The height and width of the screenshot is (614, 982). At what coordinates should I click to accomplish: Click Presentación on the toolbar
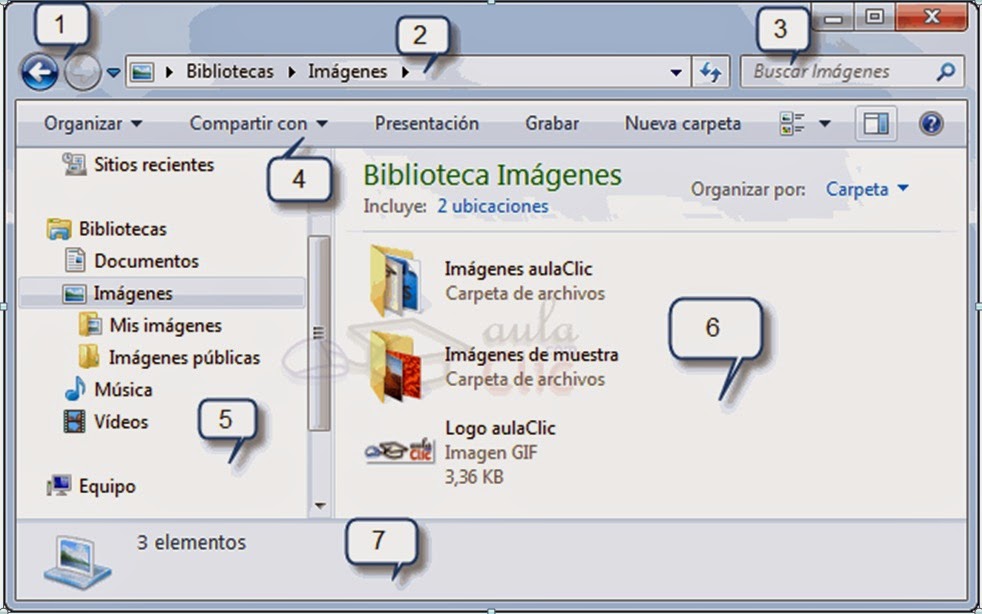426,123
